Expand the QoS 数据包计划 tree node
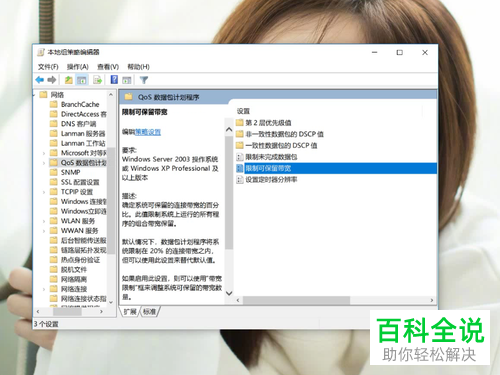 coord(44,163)
